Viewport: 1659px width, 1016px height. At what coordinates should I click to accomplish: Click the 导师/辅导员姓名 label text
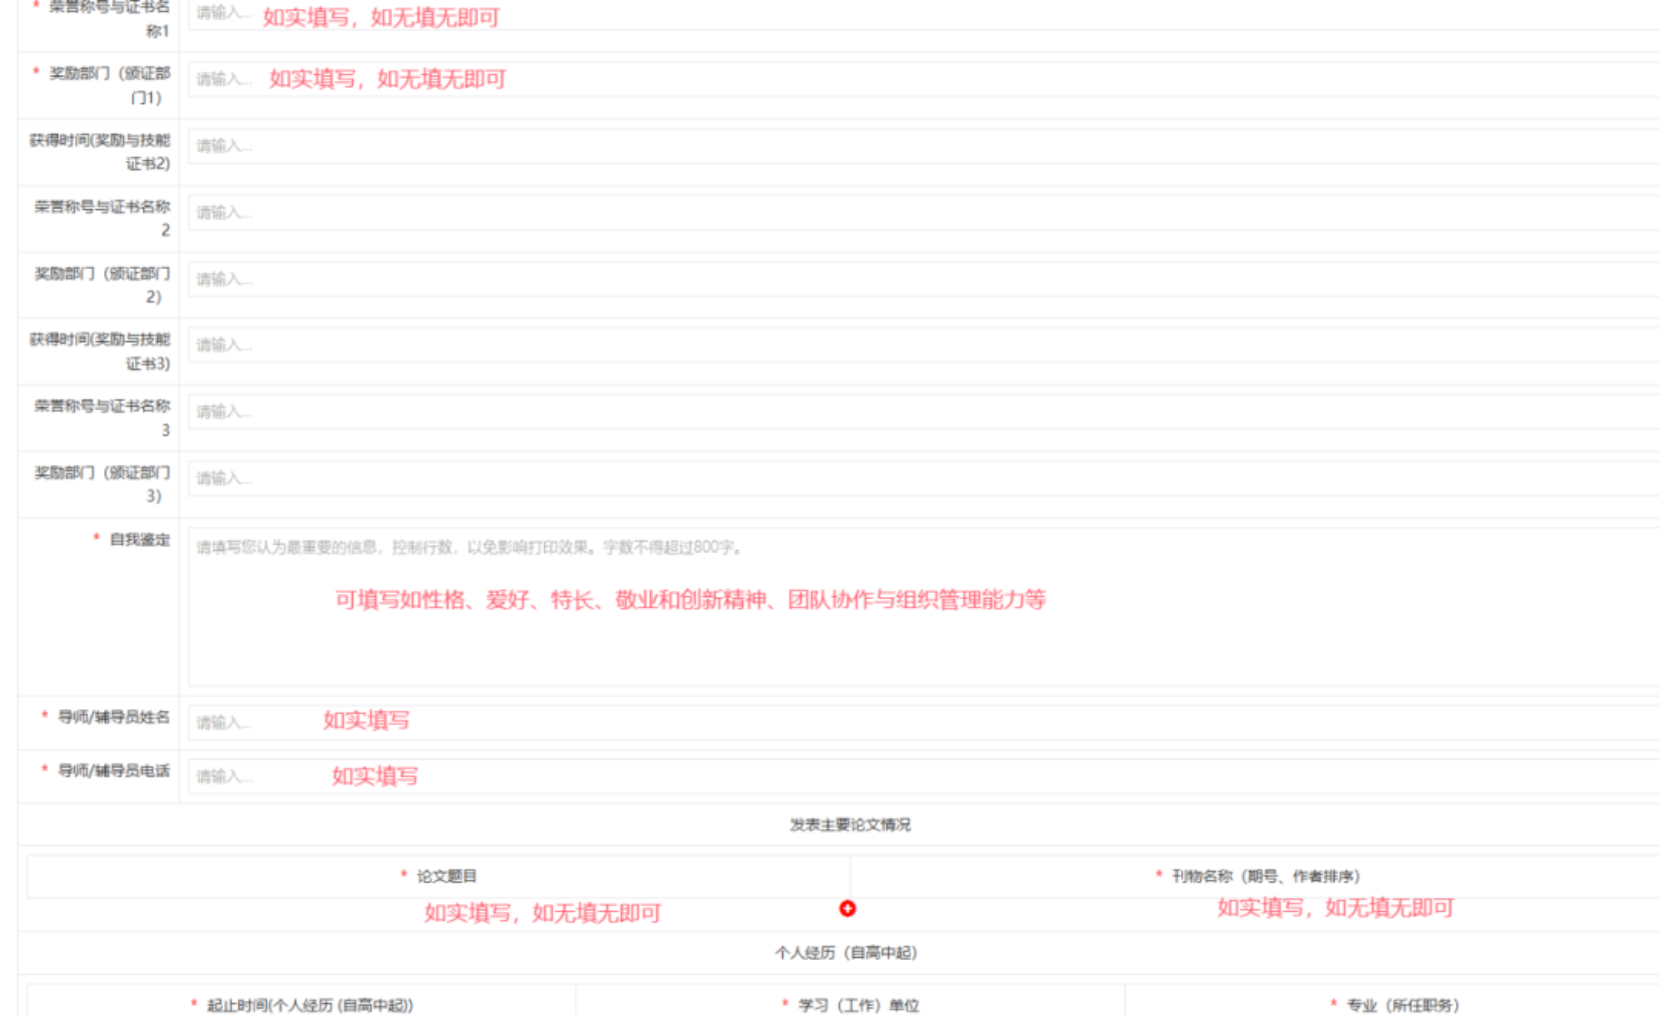(114, 717)
